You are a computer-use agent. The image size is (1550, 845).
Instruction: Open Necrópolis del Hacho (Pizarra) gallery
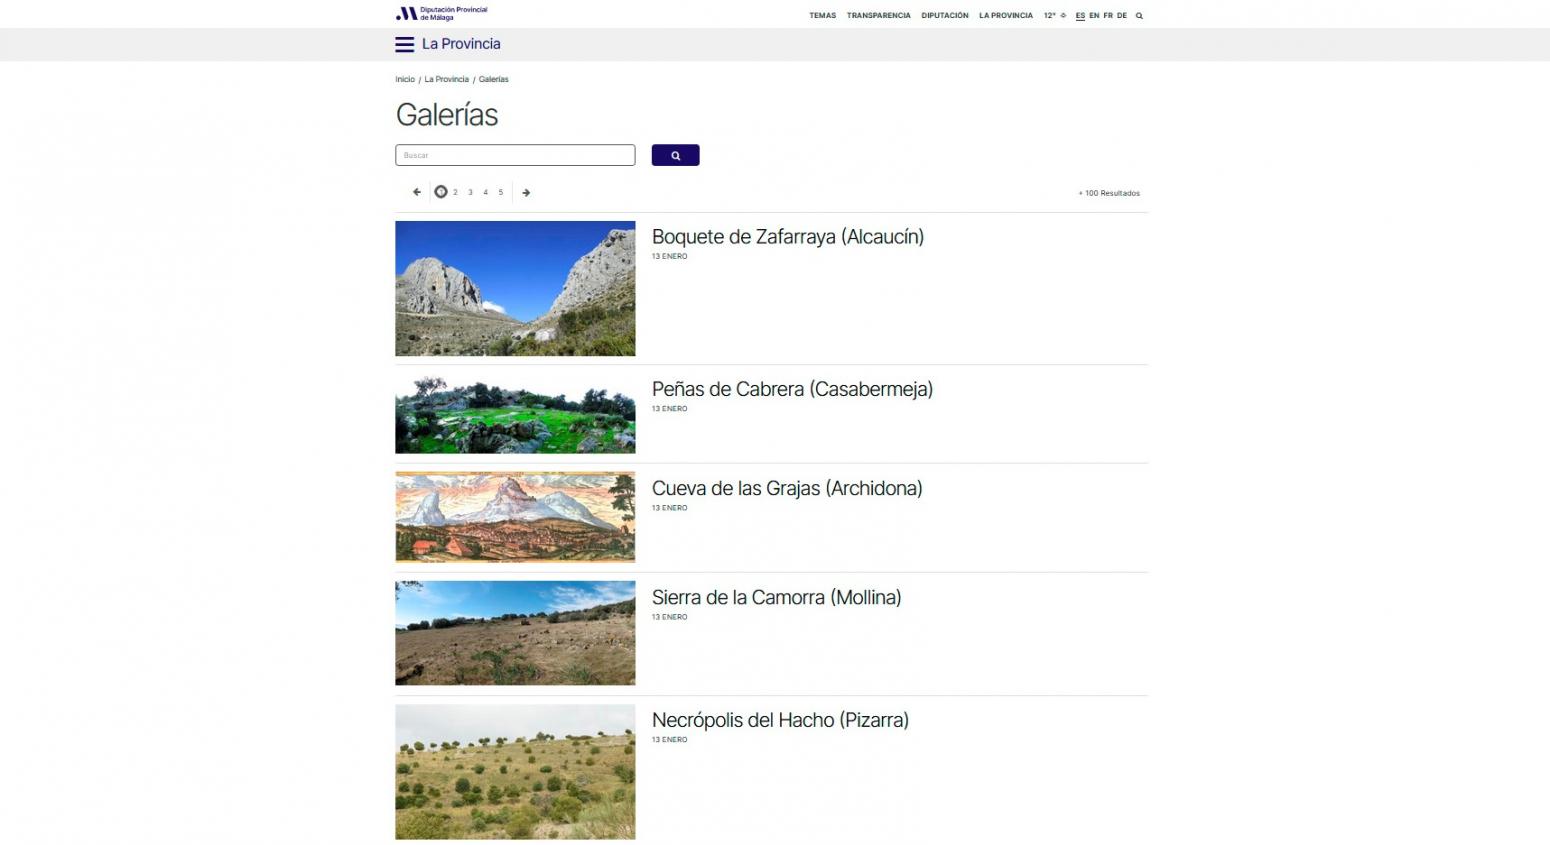[780, 720]
